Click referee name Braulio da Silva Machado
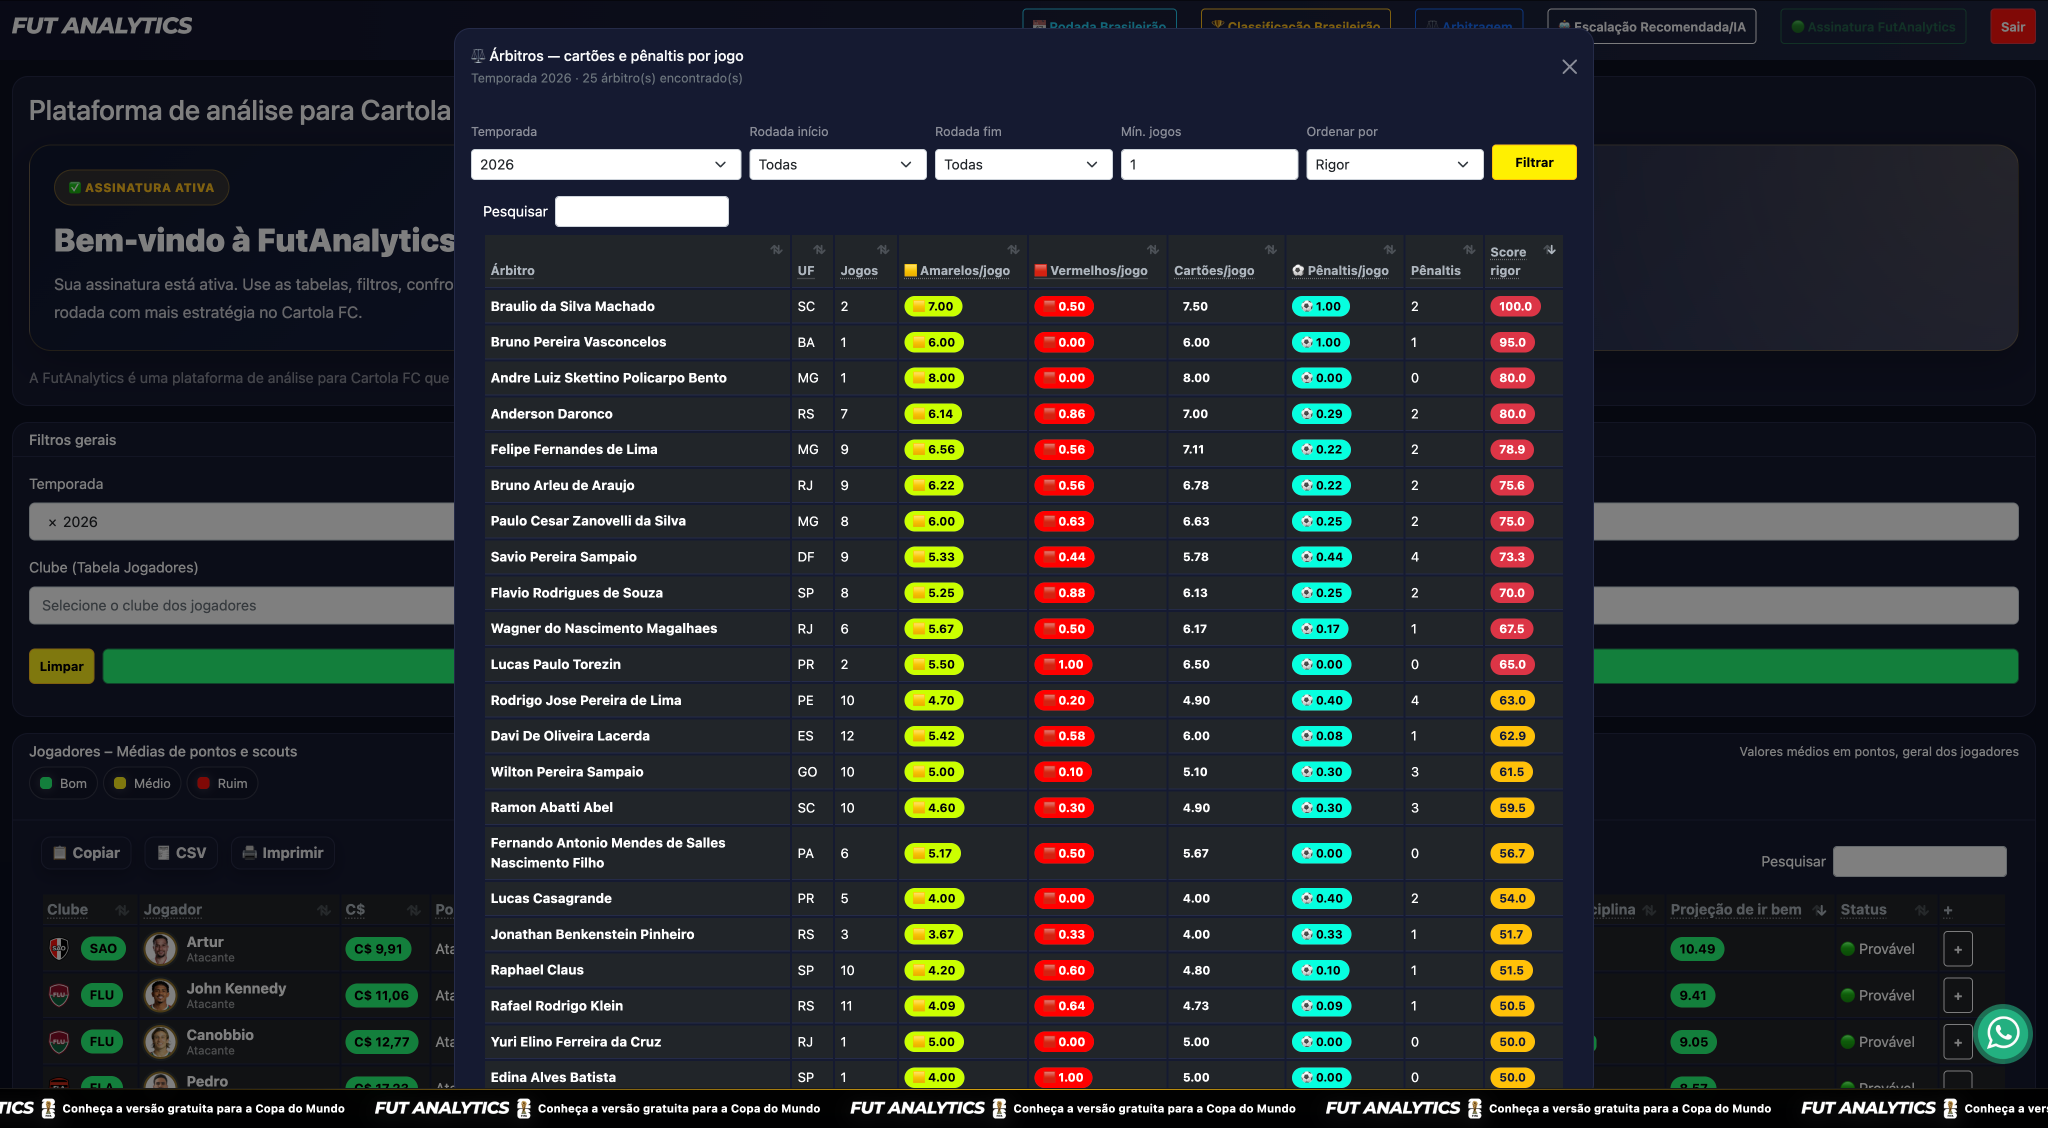Screen dimensions: 2048x1128 [572, 306]
